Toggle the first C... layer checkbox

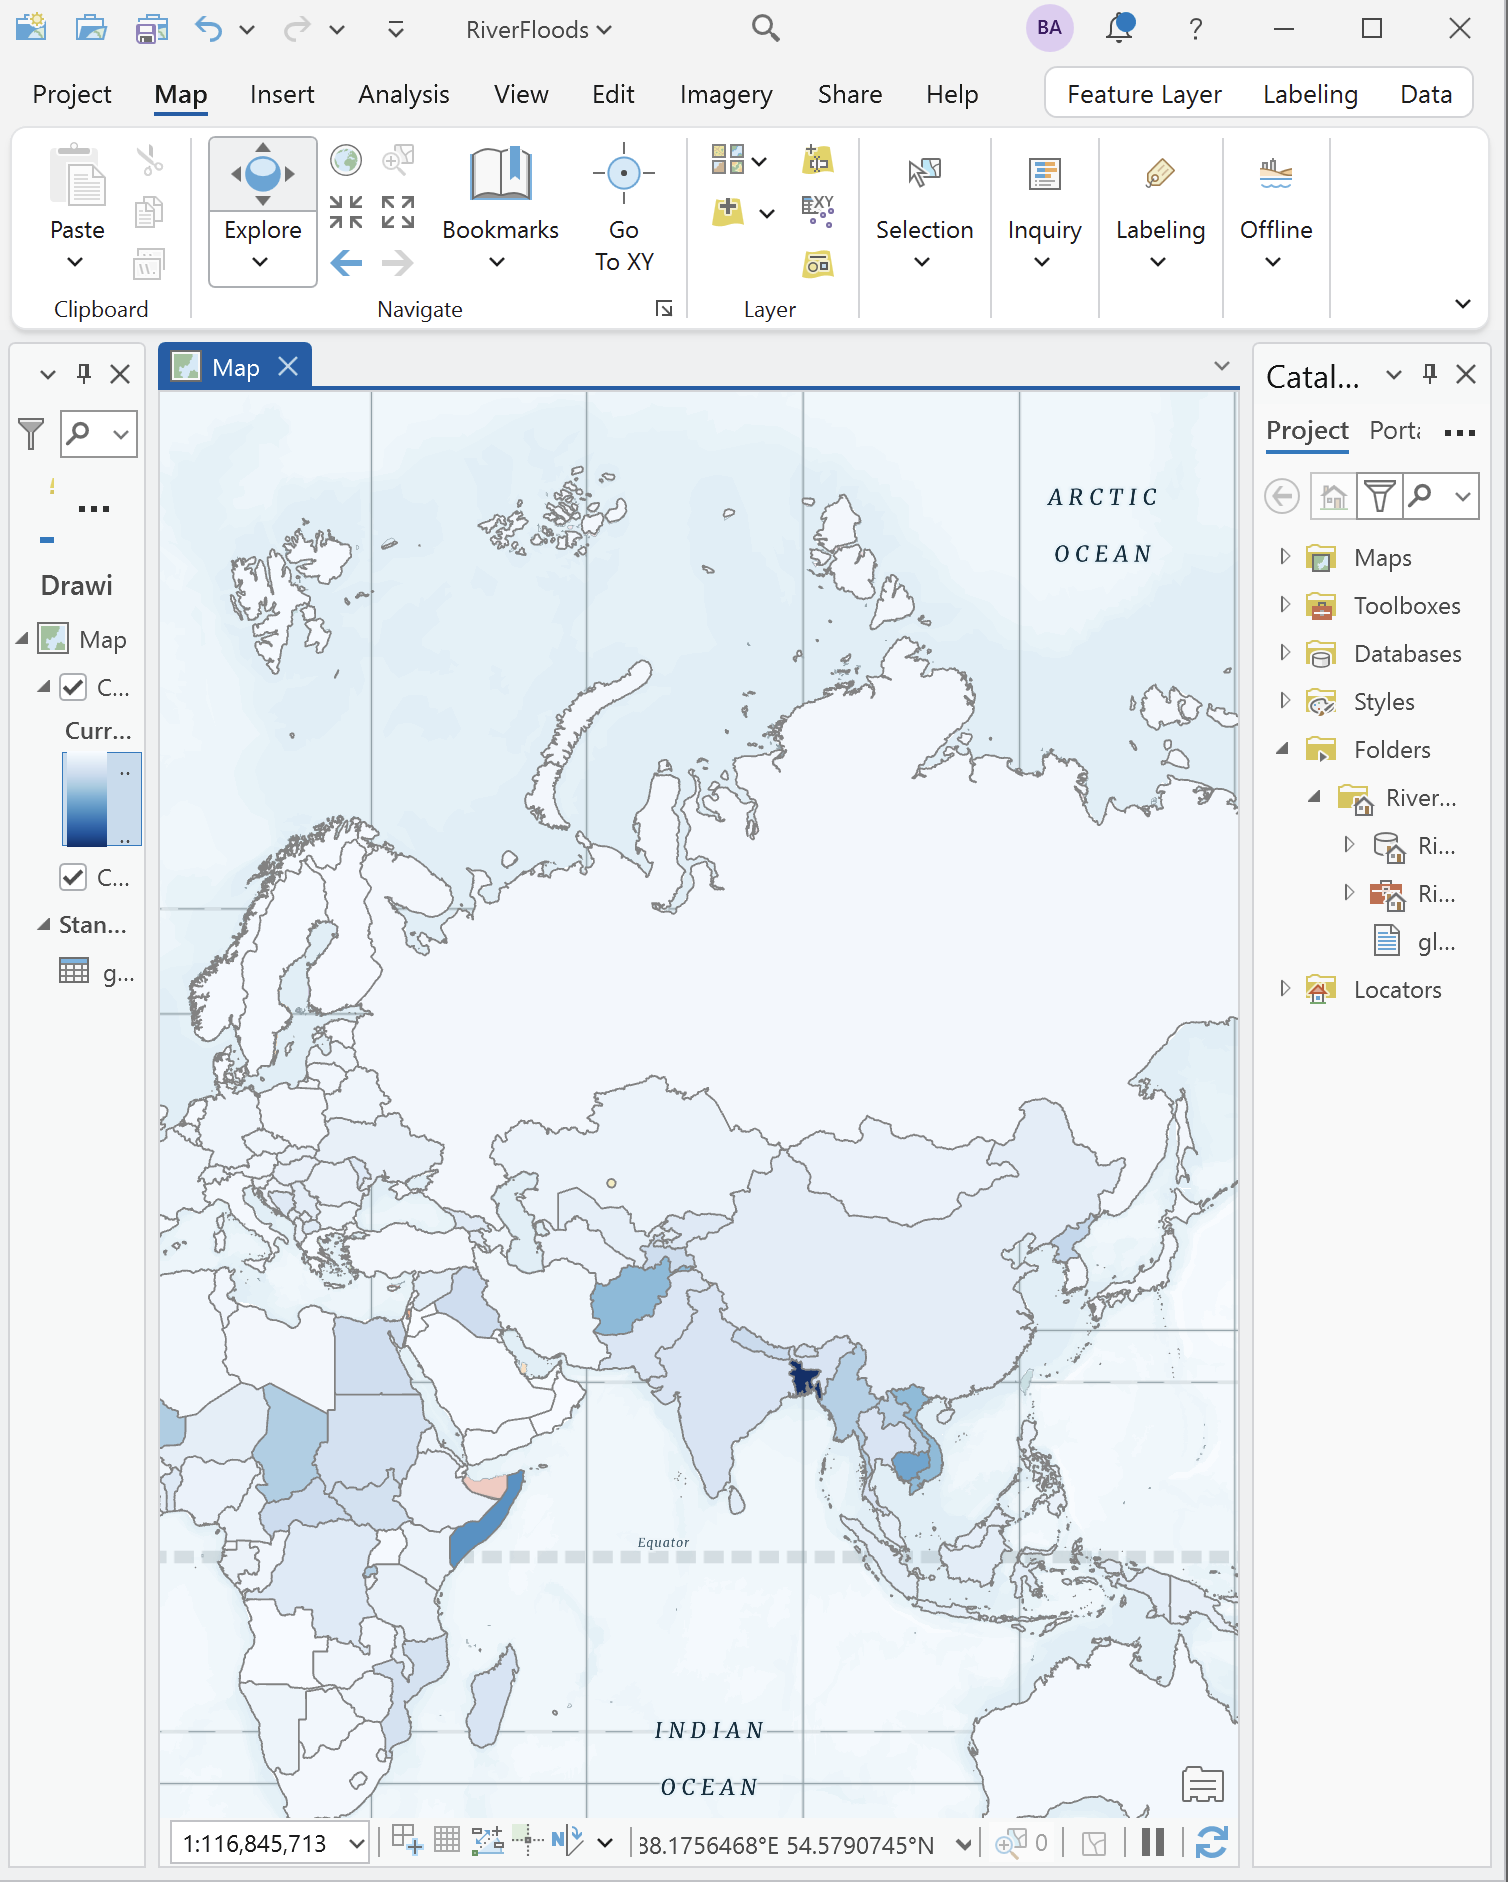pos(73,688)
